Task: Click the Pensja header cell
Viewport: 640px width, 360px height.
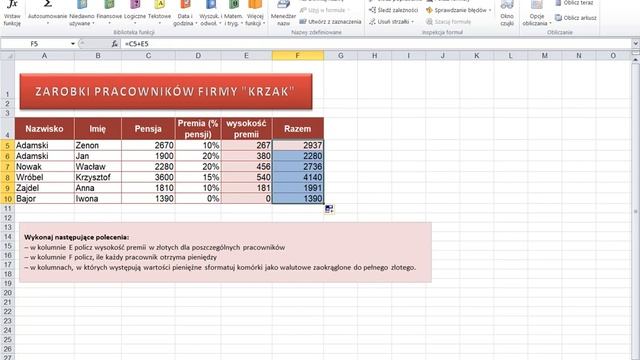Action: [x=148, y=129]
